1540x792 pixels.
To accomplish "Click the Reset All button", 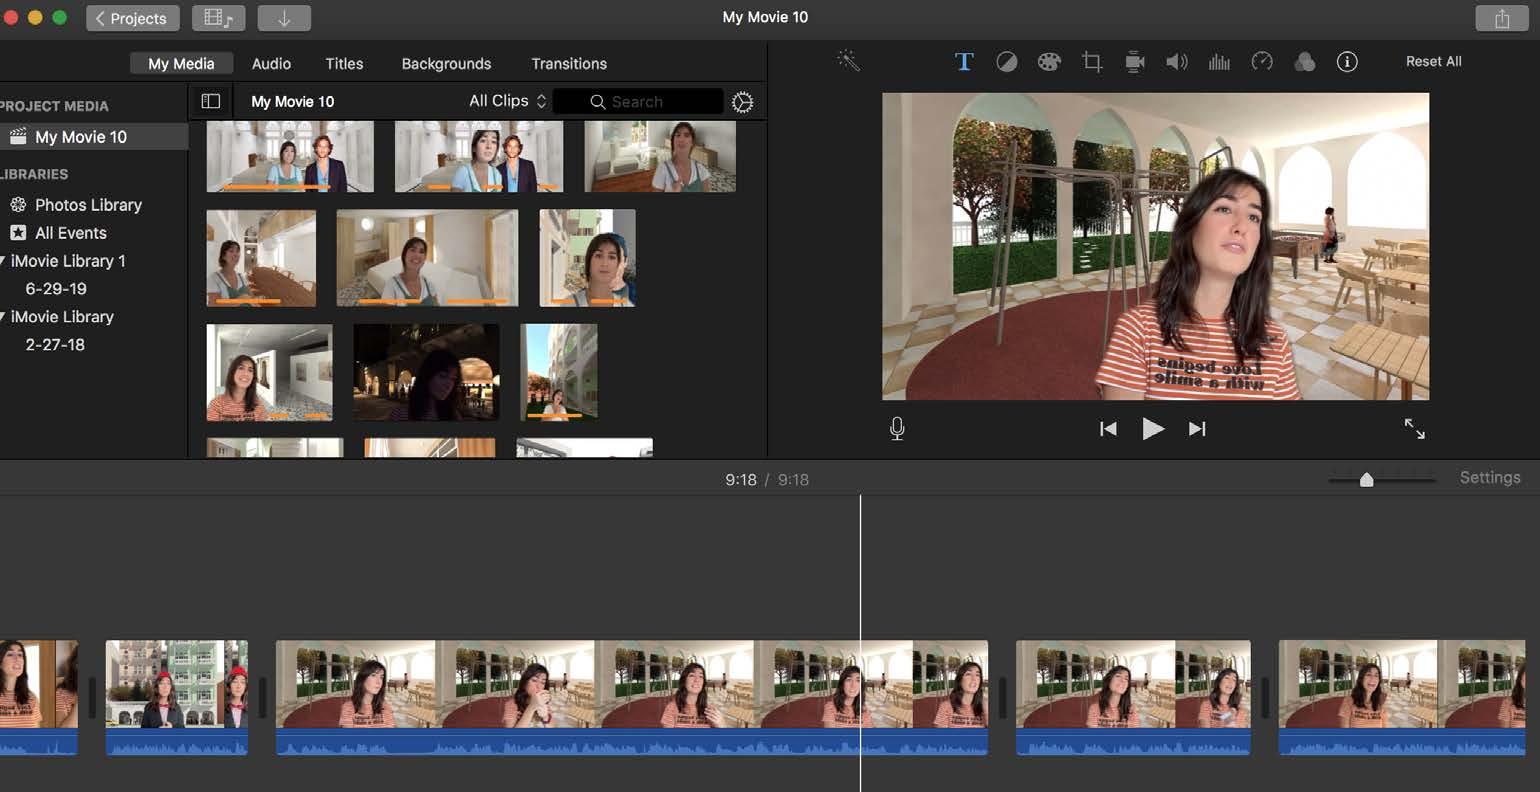I will [1433, 61].
